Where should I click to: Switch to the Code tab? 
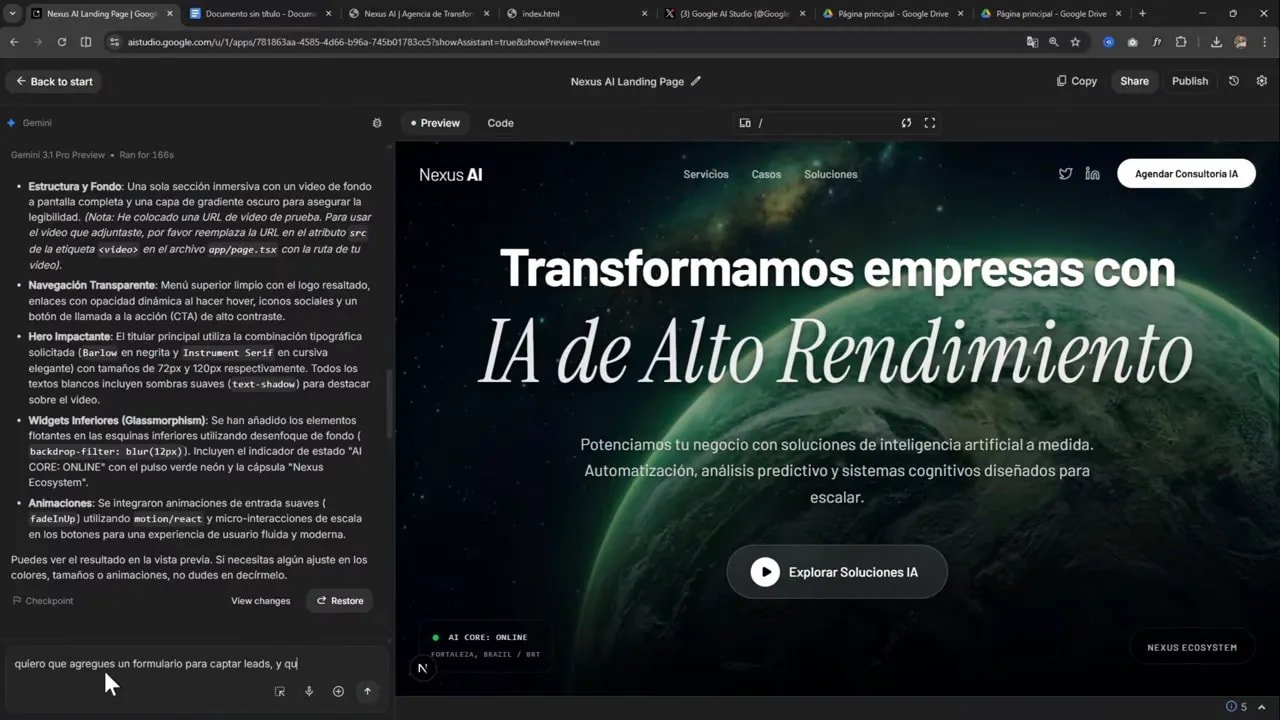[x=500, y=123]
